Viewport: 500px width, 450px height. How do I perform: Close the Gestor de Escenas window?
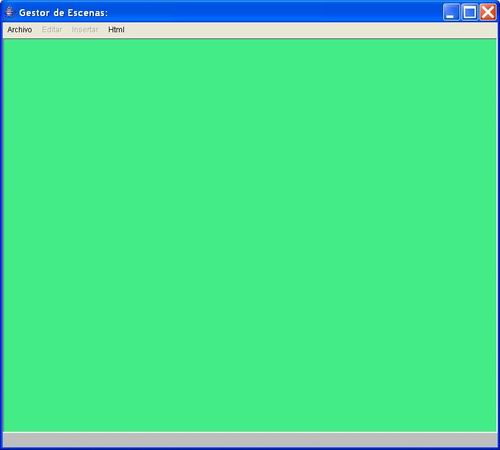pyautogui.click(x=488, y=12)
